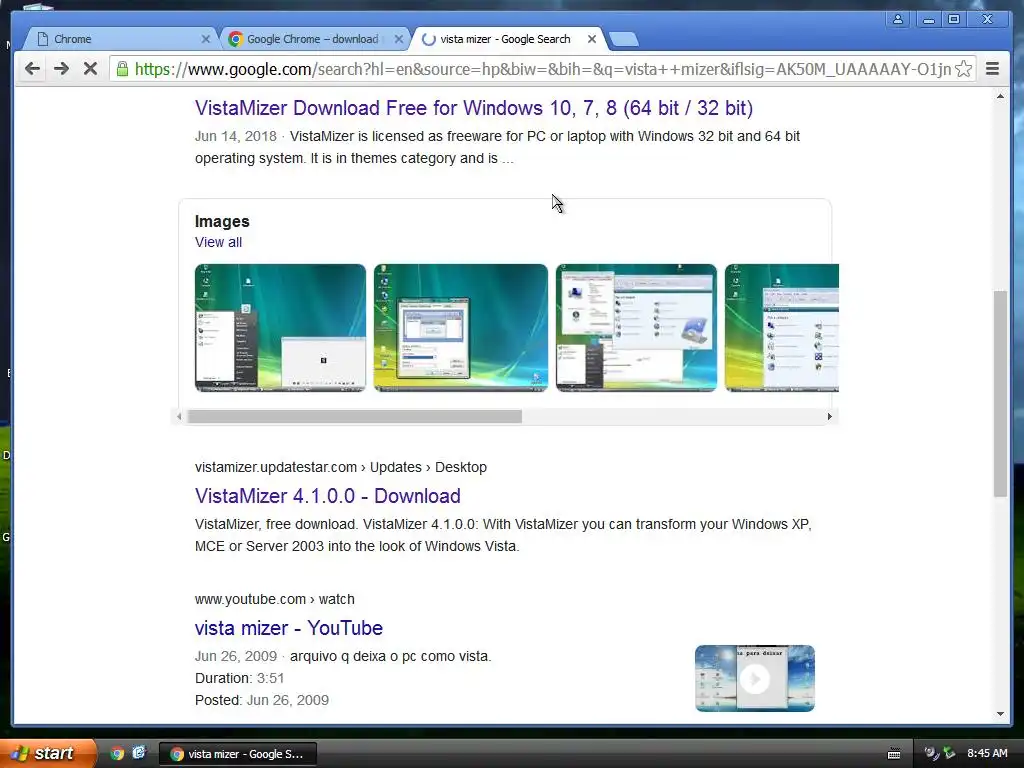Click the page vertical scrollbar thumb
Screen dimensions: 1024x768
[1000, 394]
